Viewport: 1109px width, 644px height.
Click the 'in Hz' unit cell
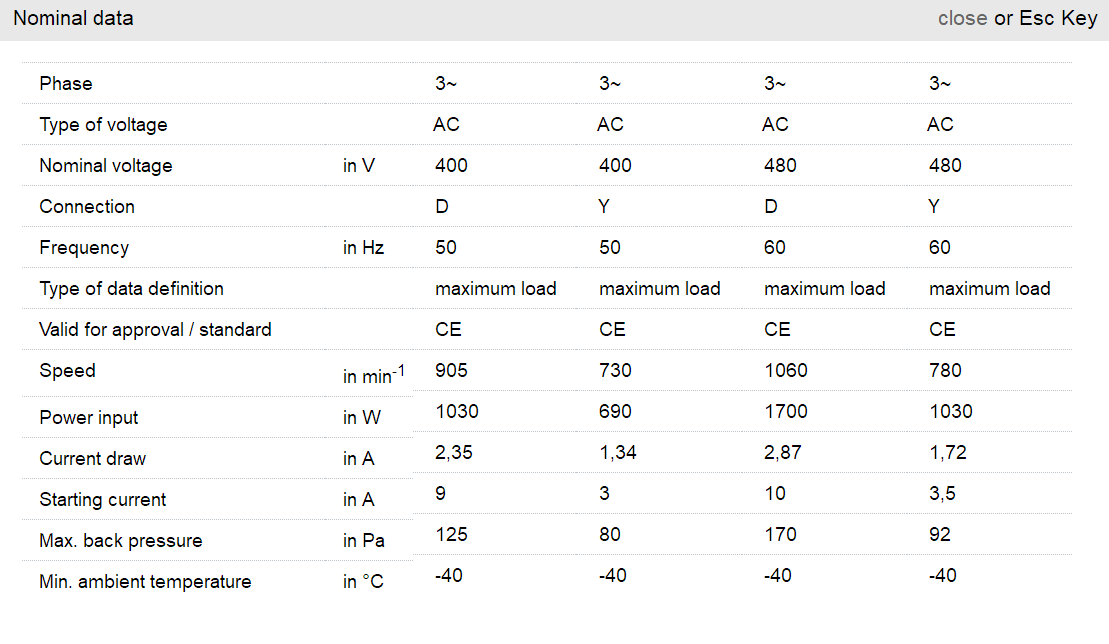(x=363, y=248)
